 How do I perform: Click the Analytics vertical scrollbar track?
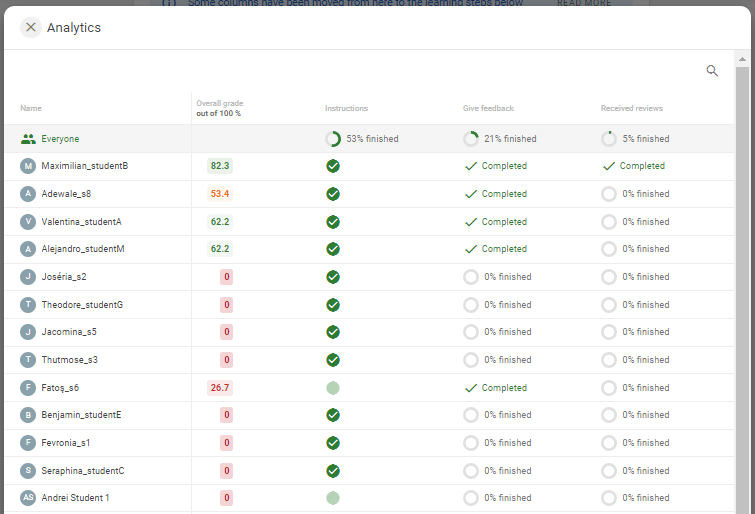(742, 289)
